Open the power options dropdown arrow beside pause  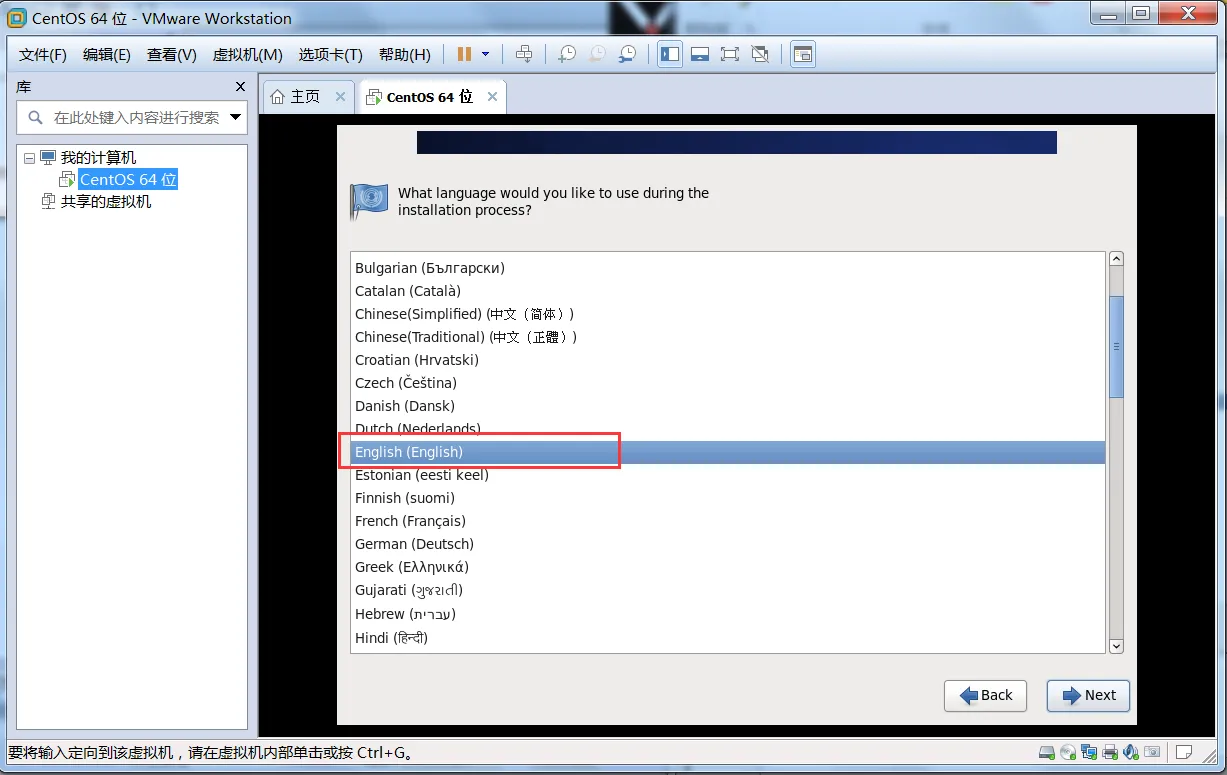click(x=486, y=54)
